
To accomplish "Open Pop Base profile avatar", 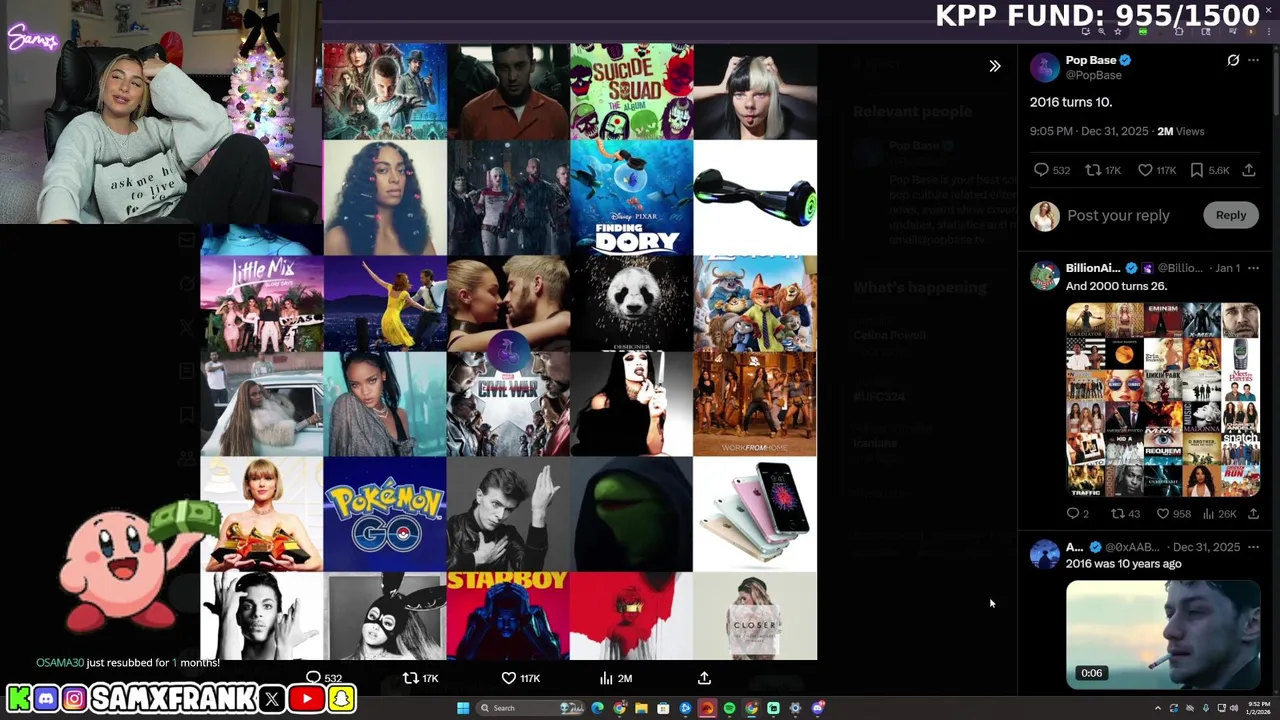I will pyautogui.click(x=1044, y=67).
